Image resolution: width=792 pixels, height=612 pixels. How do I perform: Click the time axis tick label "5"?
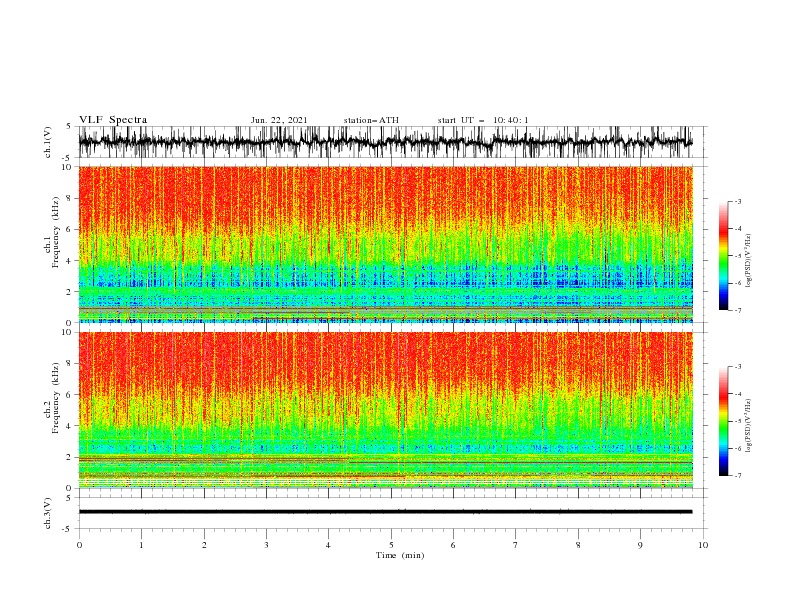click(391, 545)
